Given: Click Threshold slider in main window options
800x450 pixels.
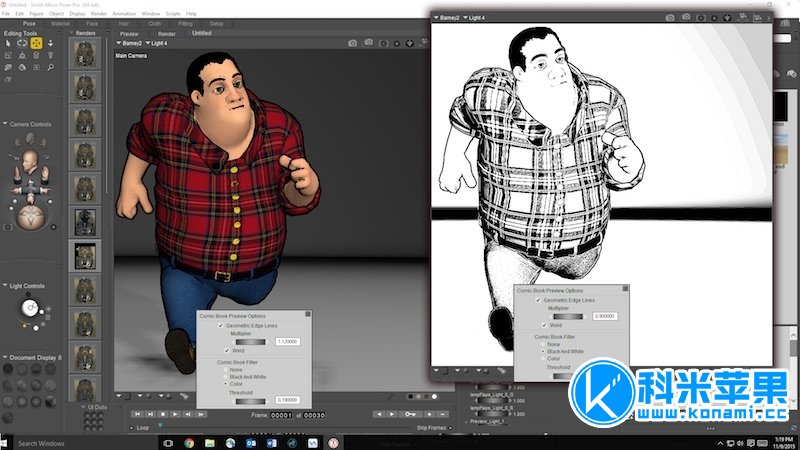Looking at the screenshot, I should point(251,401).
